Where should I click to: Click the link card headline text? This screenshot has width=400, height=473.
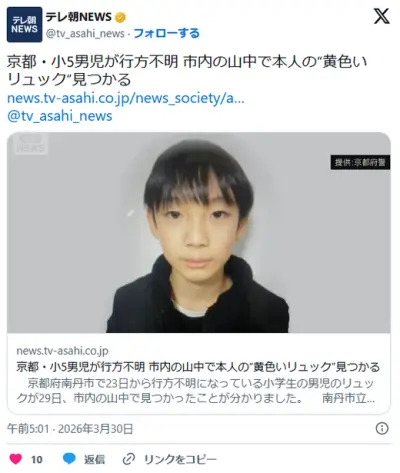click(198, 367)
